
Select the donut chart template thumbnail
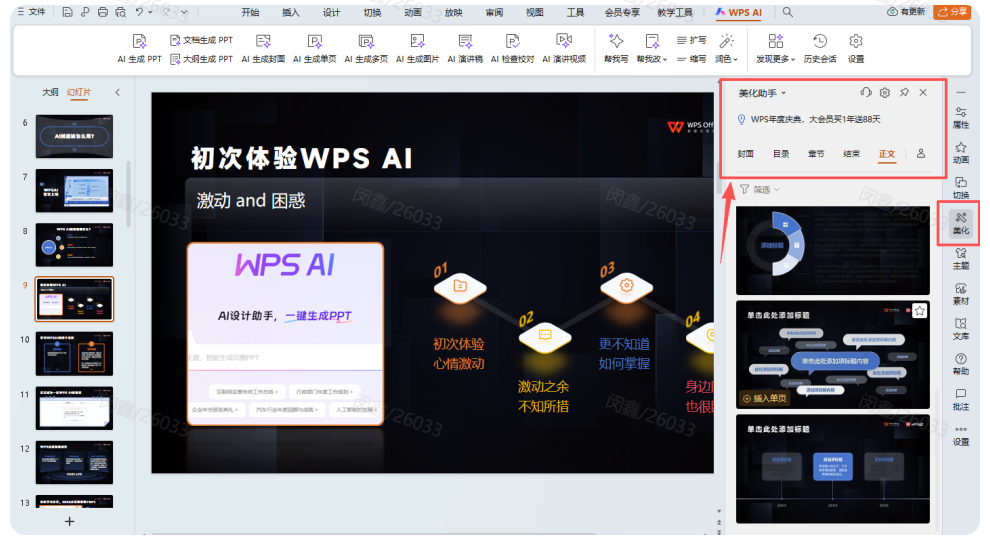pyautogui.click(x=833, y=250)
